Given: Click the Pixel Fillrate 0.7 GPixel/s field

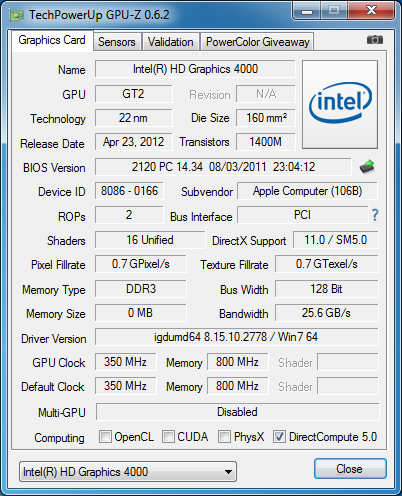Looking at the screenshot, I should (x=141, y=264).
